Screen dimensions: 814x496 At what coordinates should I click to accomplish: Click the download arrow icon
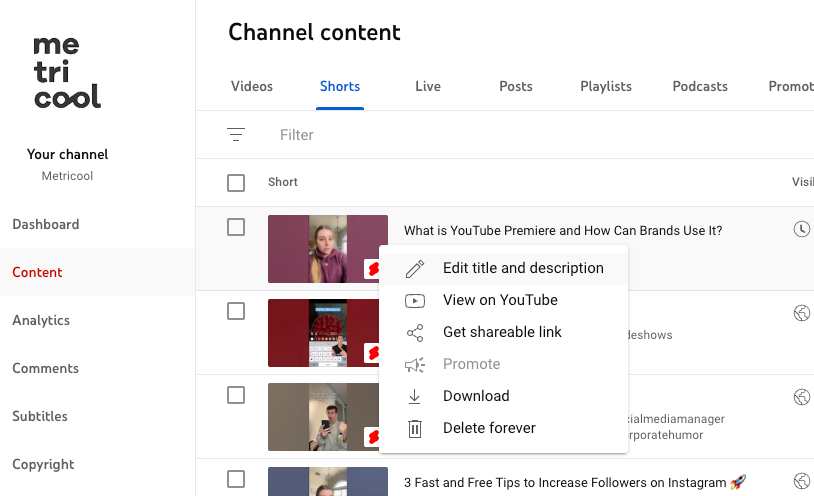click(414, 397)
